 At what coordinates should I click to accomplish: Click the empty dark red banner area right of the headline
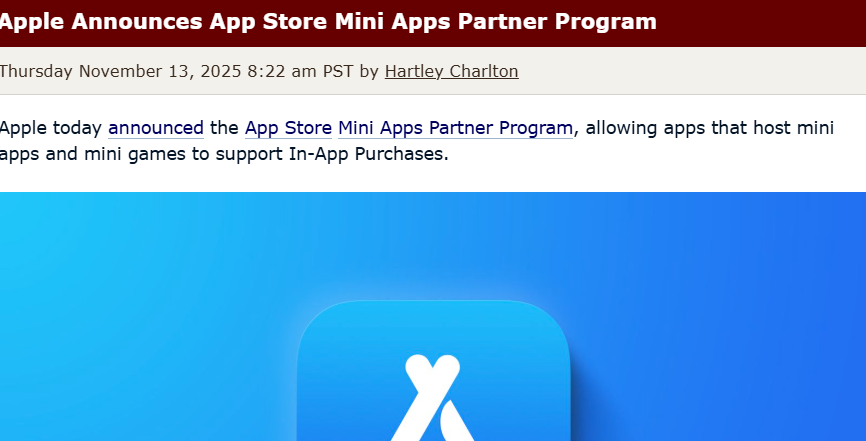(x=761, y=22)
